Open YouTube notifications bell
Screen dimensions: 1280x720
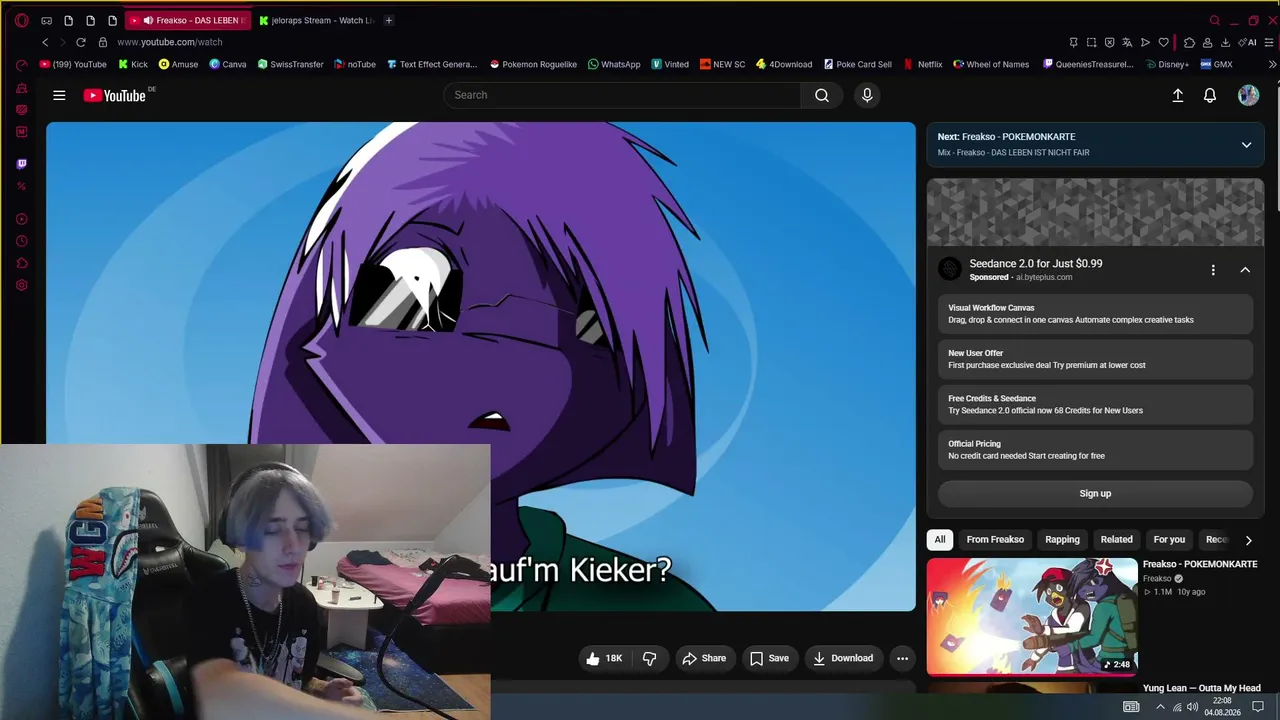click(x=1210, y=95)
